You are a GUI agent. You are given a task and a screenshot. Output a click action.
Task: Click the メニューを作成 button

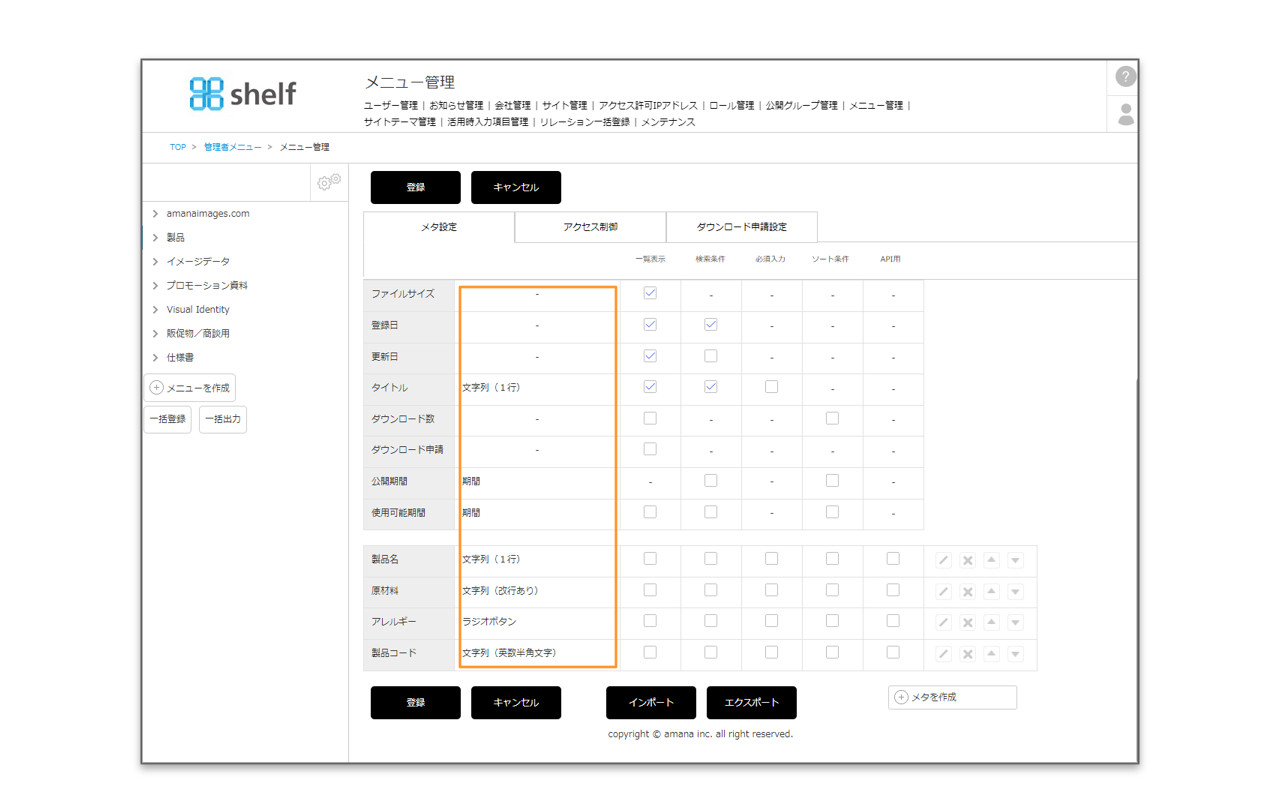click(190, 388)
